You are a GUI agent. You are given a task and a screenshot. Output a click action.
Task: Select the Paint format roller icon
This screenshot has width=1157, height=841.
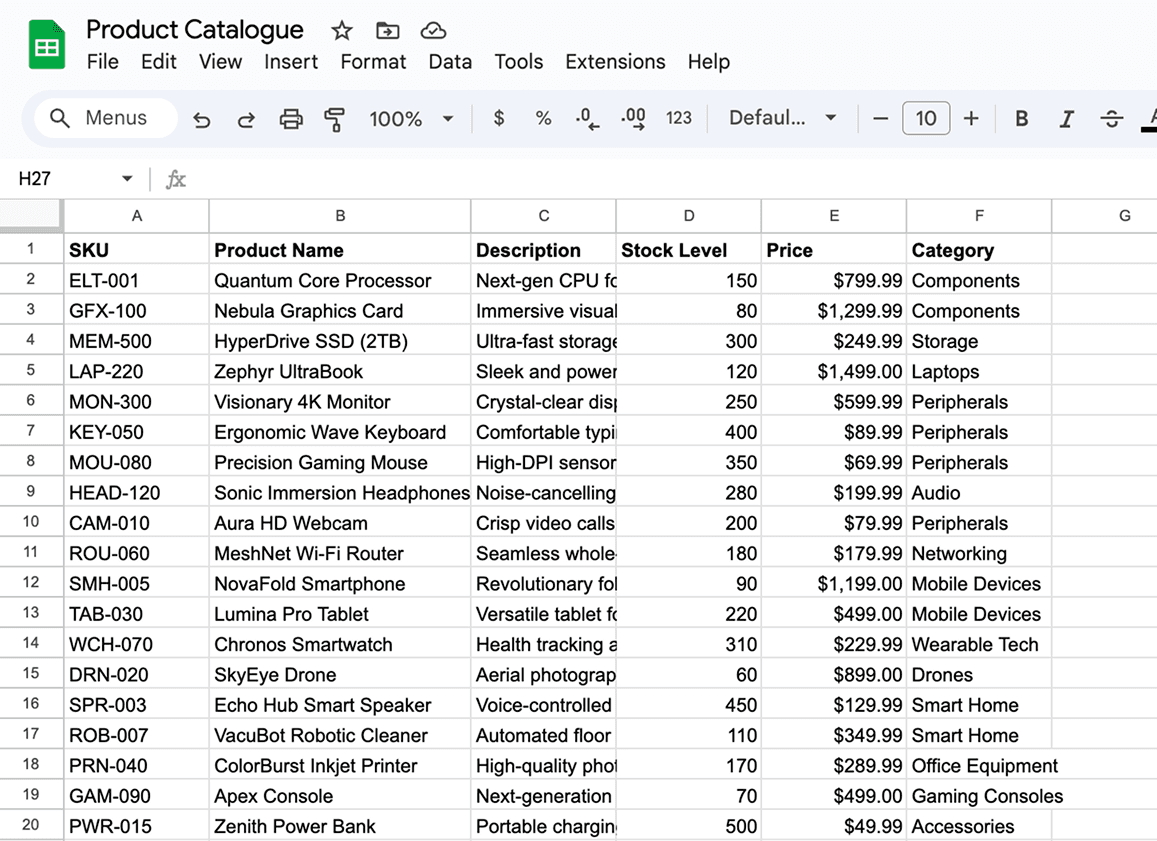335,119
